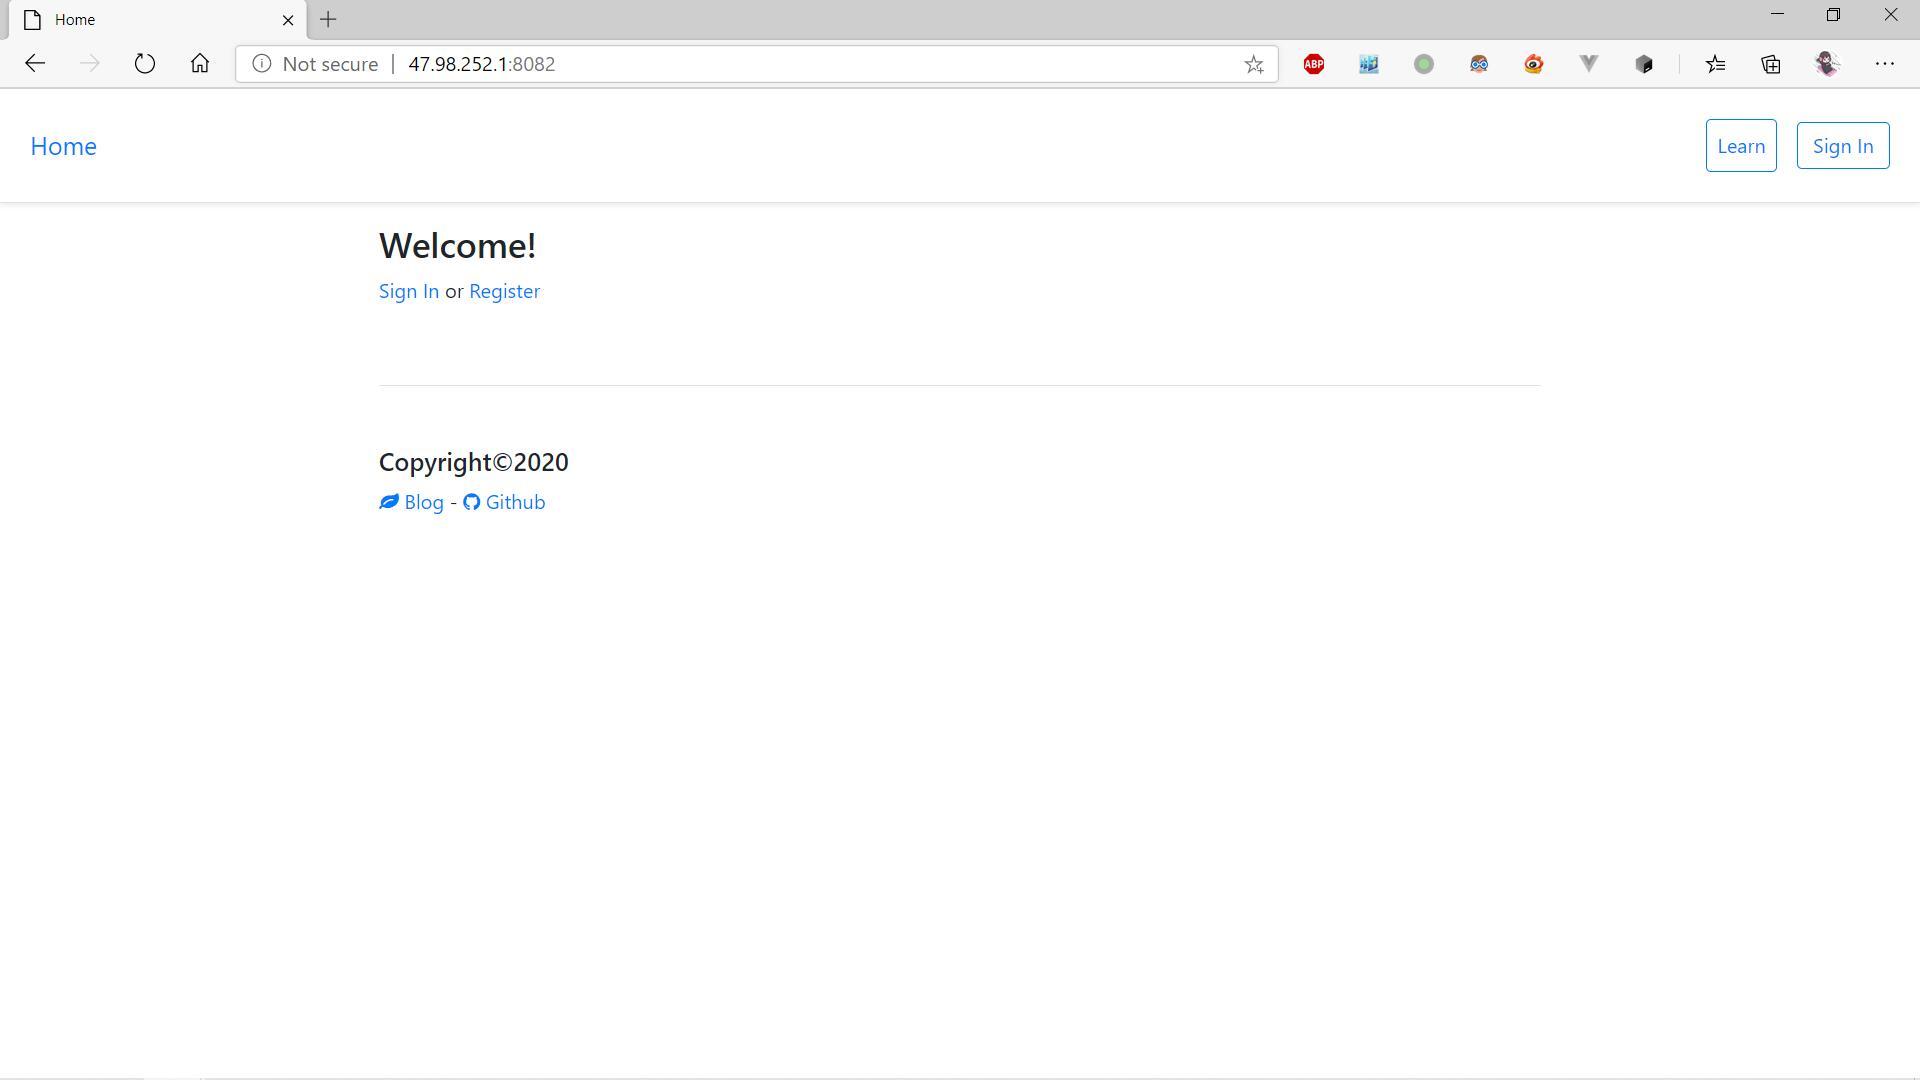Close the Home tab

tap(288, 20)
